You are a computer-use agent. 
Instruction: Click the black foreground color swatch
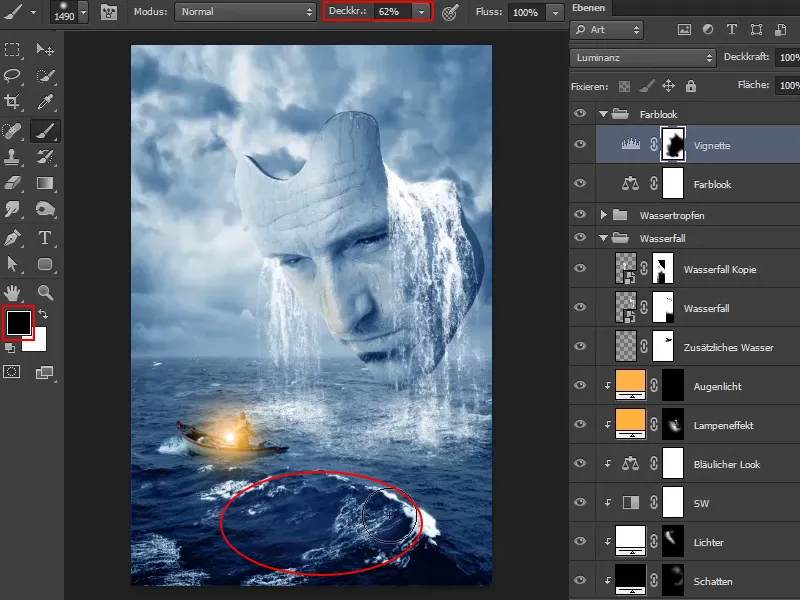point(19,322)
